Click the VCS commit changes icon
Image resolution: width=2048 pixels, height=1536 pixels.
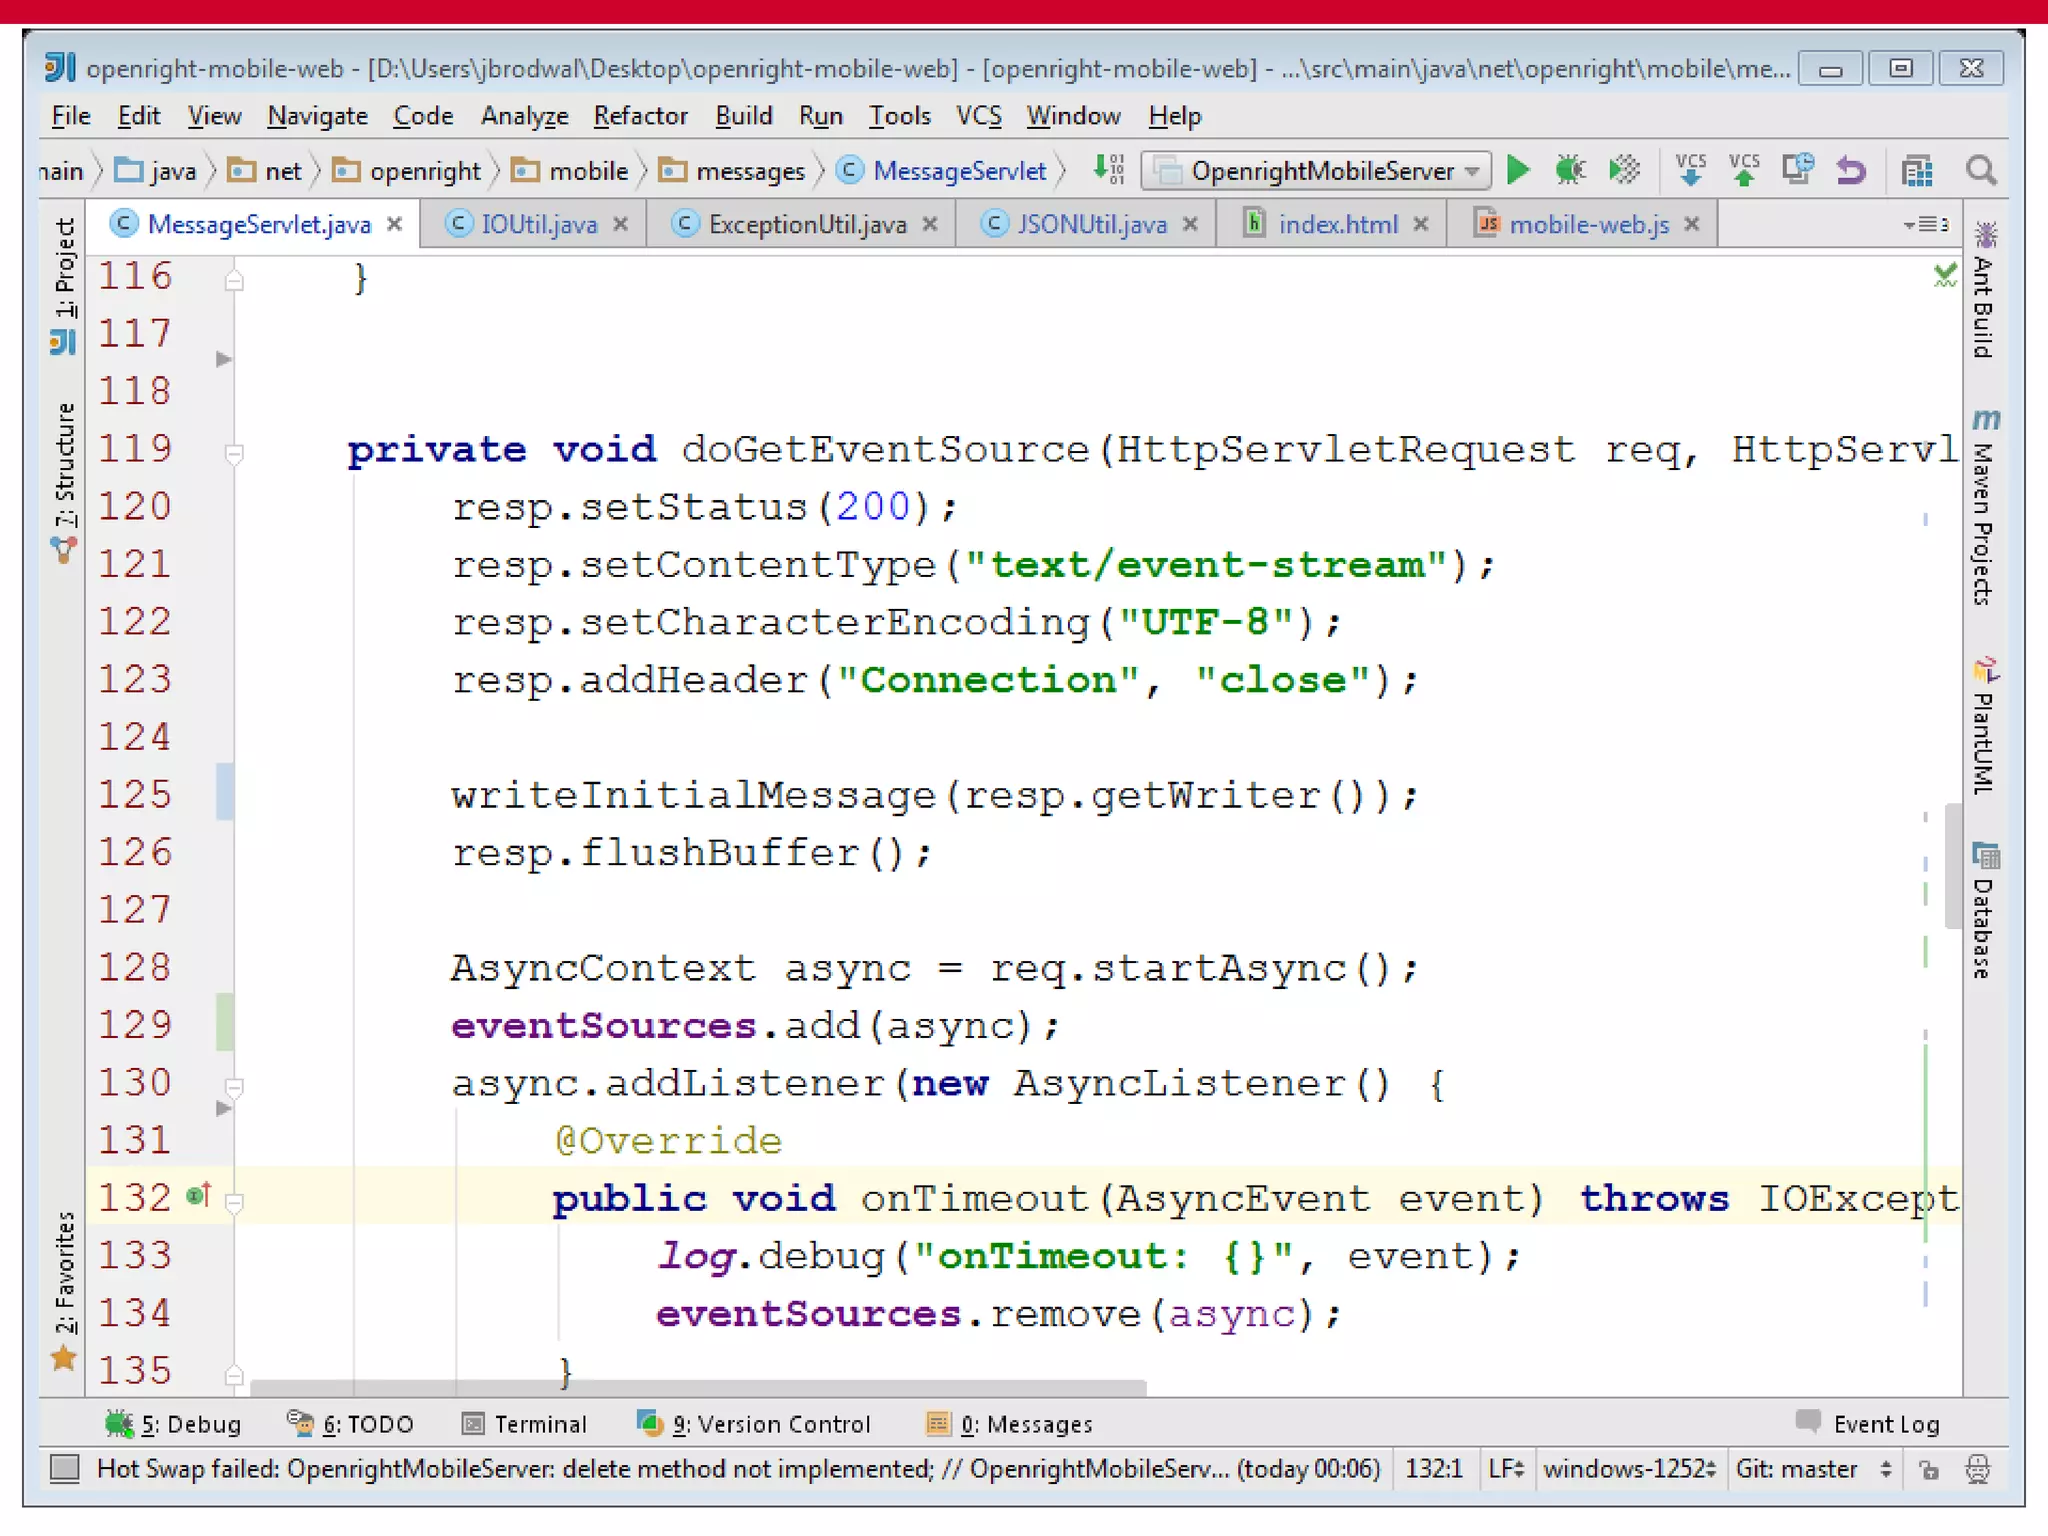pyautogui.click(x=1744, y=170)
